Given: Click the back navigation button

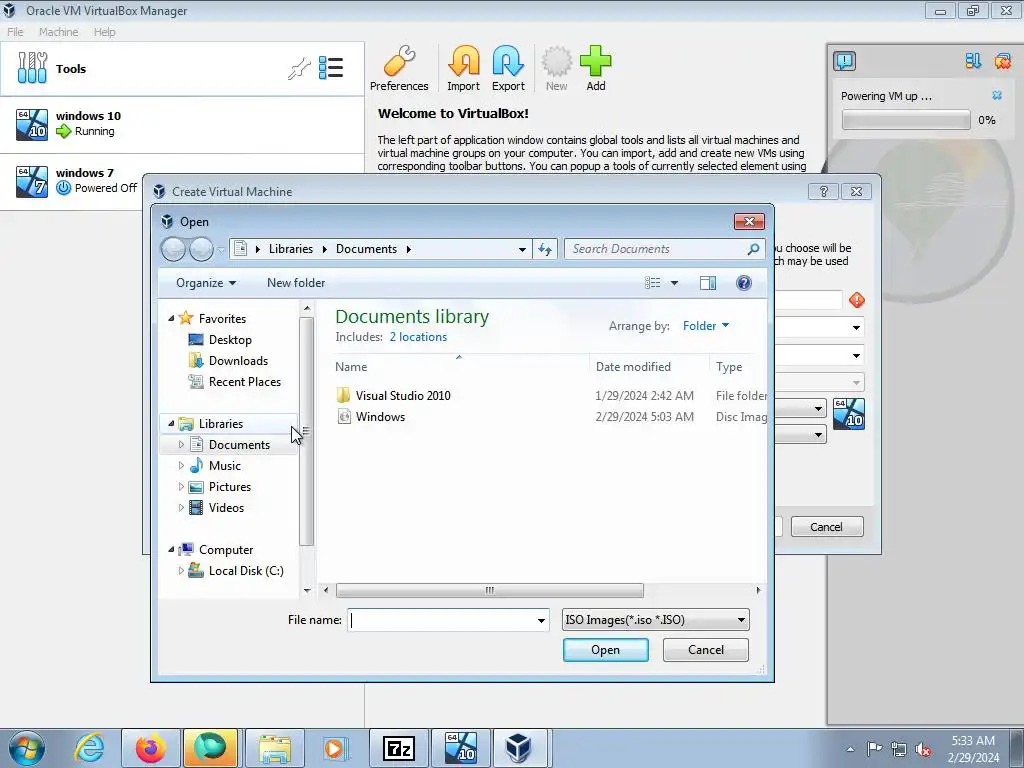Looking at the screenshot, I should click(173, 249).
